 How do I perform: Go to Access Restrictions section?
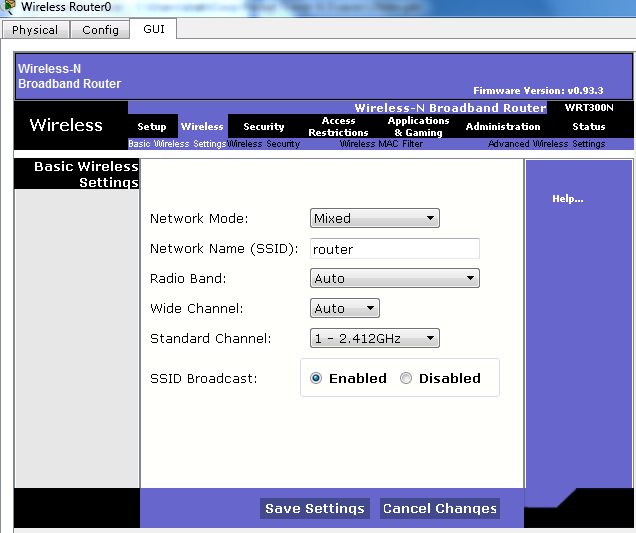[x=338, y=127]
